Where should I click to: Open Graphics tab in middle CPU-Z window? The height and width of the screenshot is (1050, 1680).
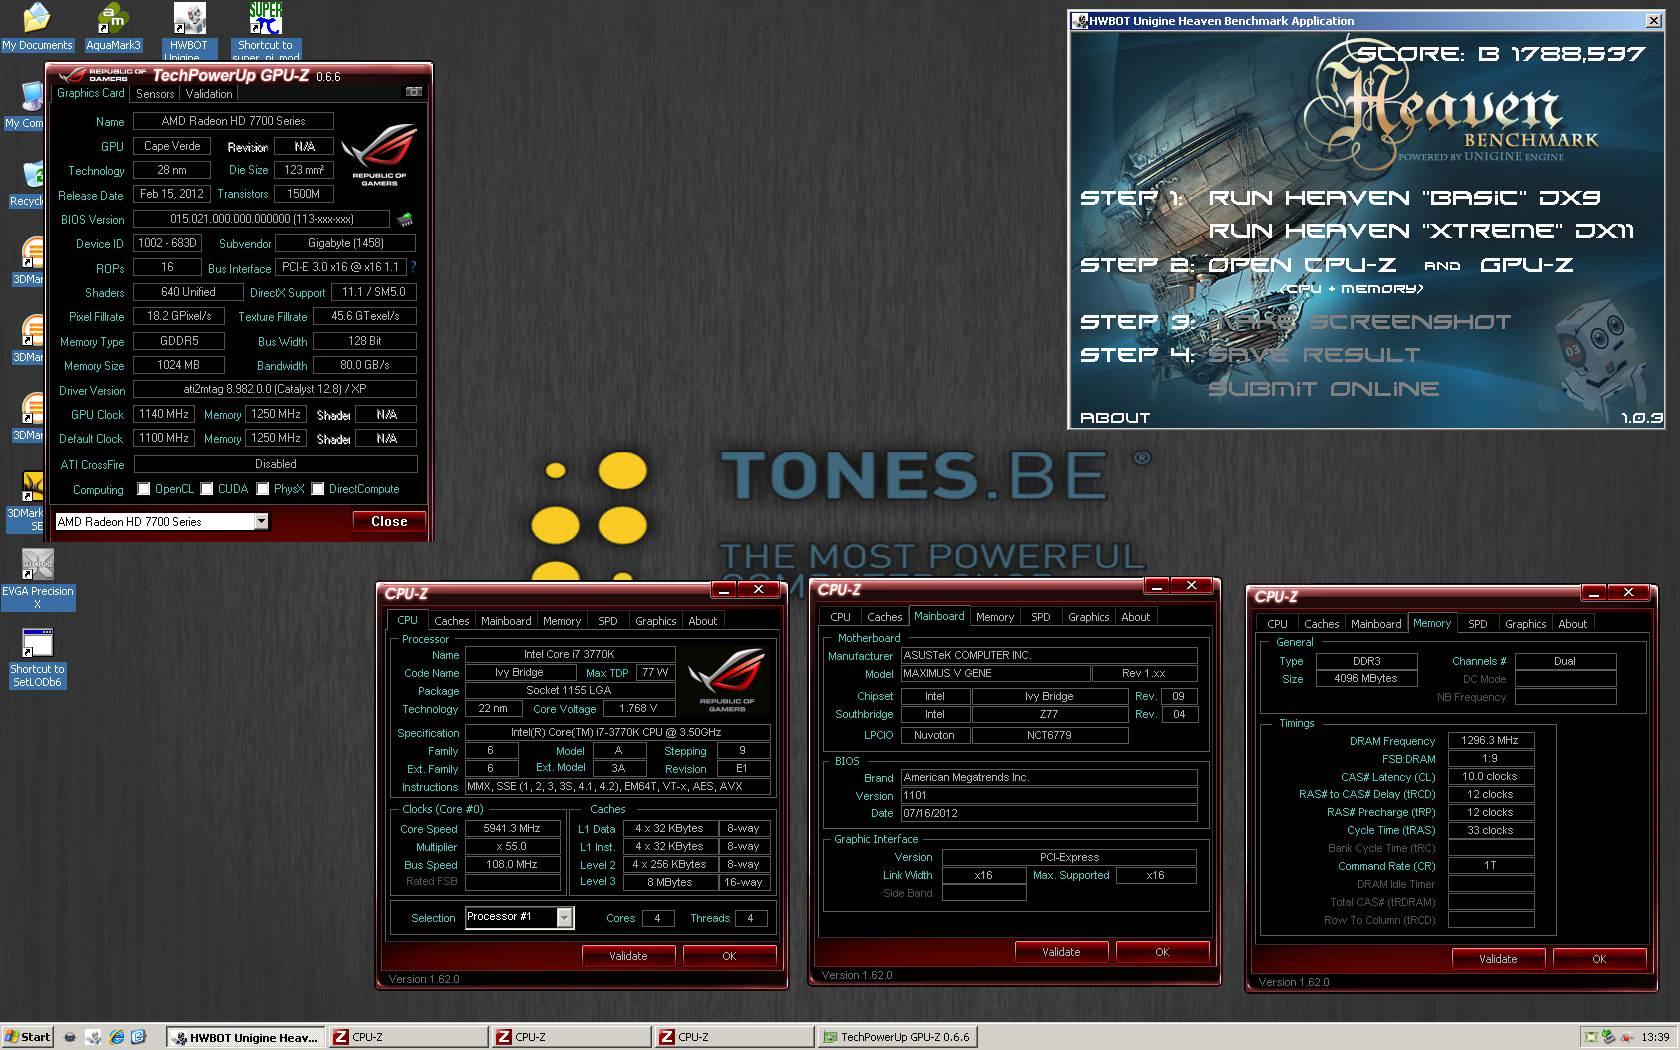click(1088, 617)
